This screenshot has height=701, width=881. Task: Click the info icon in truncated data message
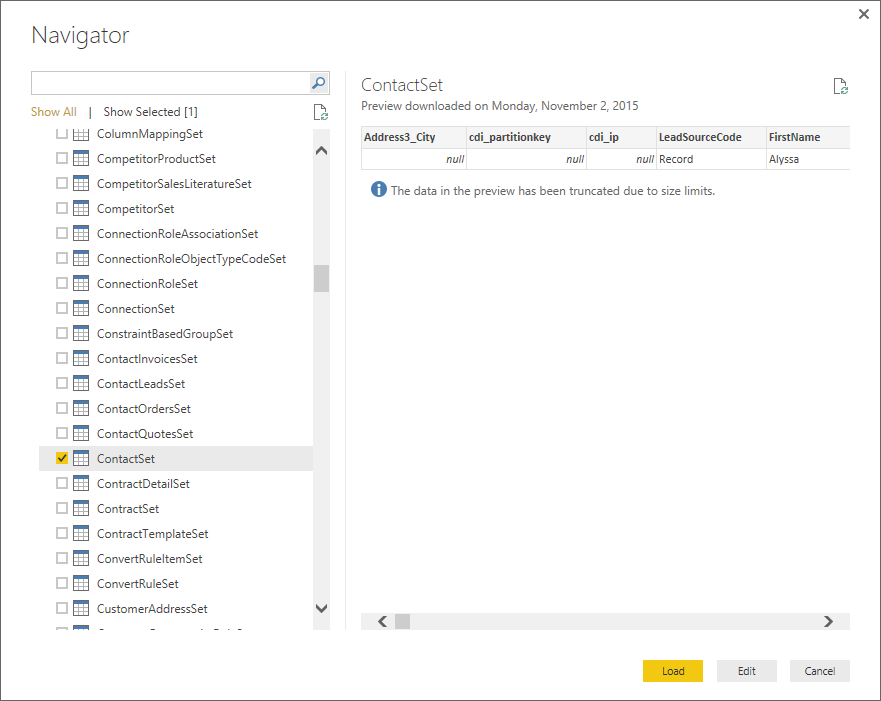(x=379, y=190)
